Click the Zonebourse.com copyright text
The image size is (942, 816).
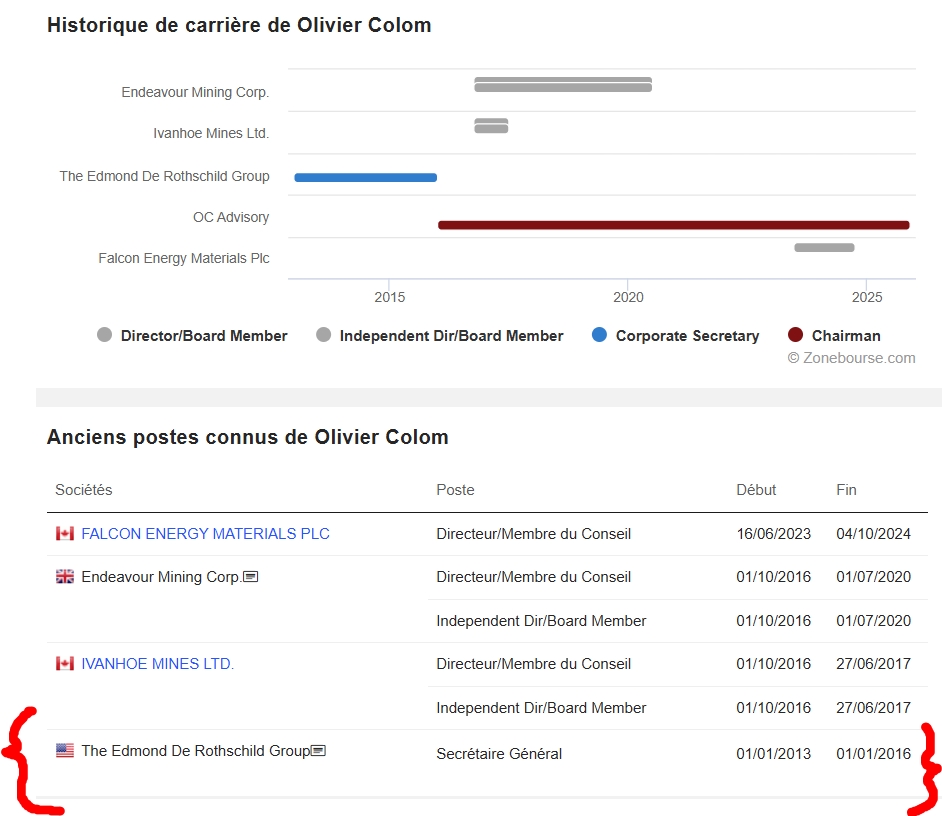(x=851, y=358)
